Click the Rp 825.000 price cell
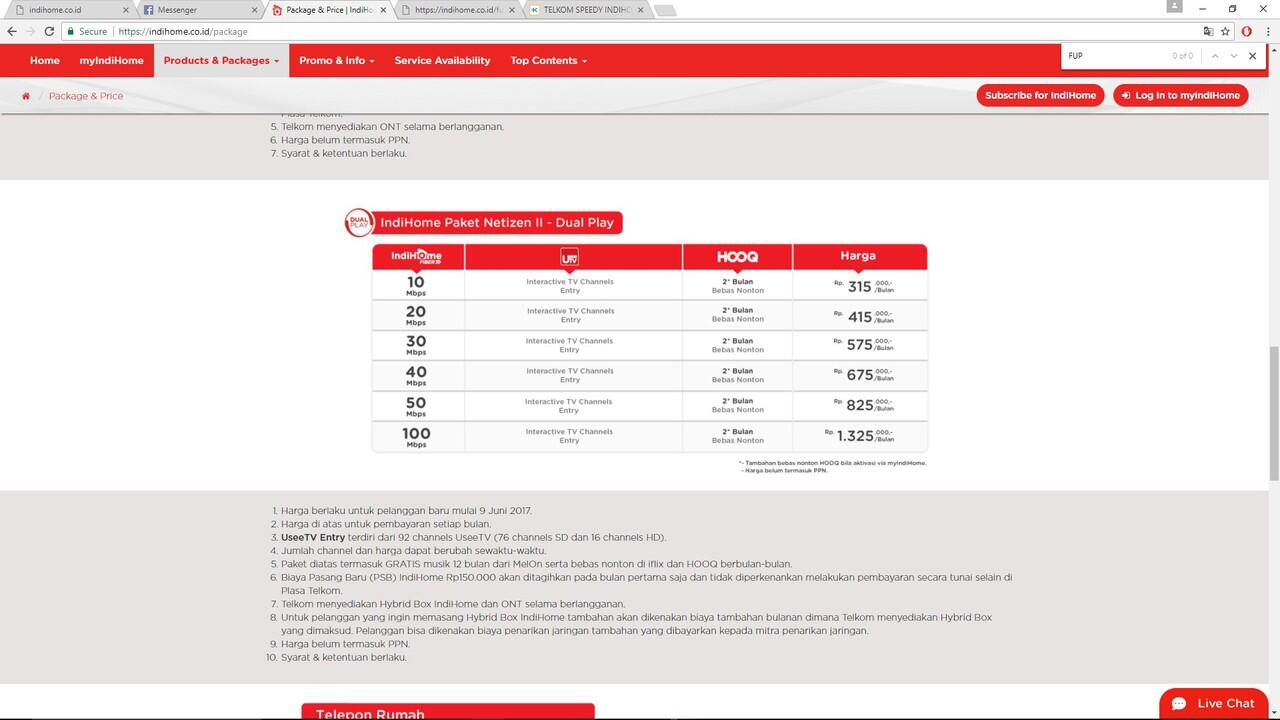This screenshot has height=720, width=1280. (860, 406)
